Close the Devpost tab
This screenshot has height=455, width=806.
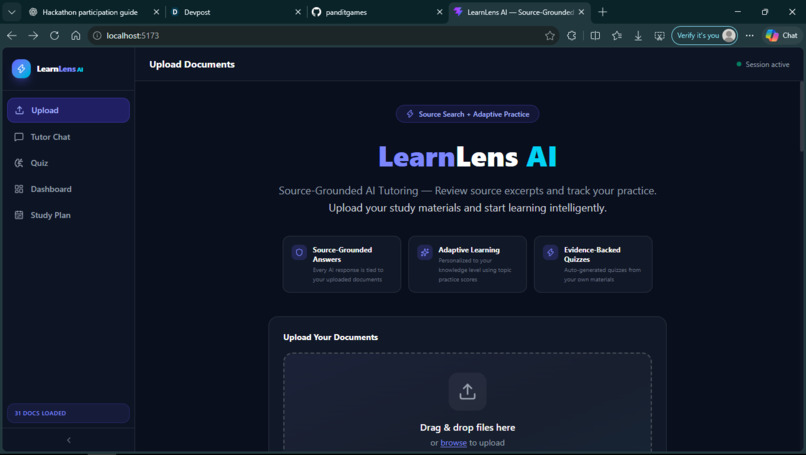coord(298,12)
